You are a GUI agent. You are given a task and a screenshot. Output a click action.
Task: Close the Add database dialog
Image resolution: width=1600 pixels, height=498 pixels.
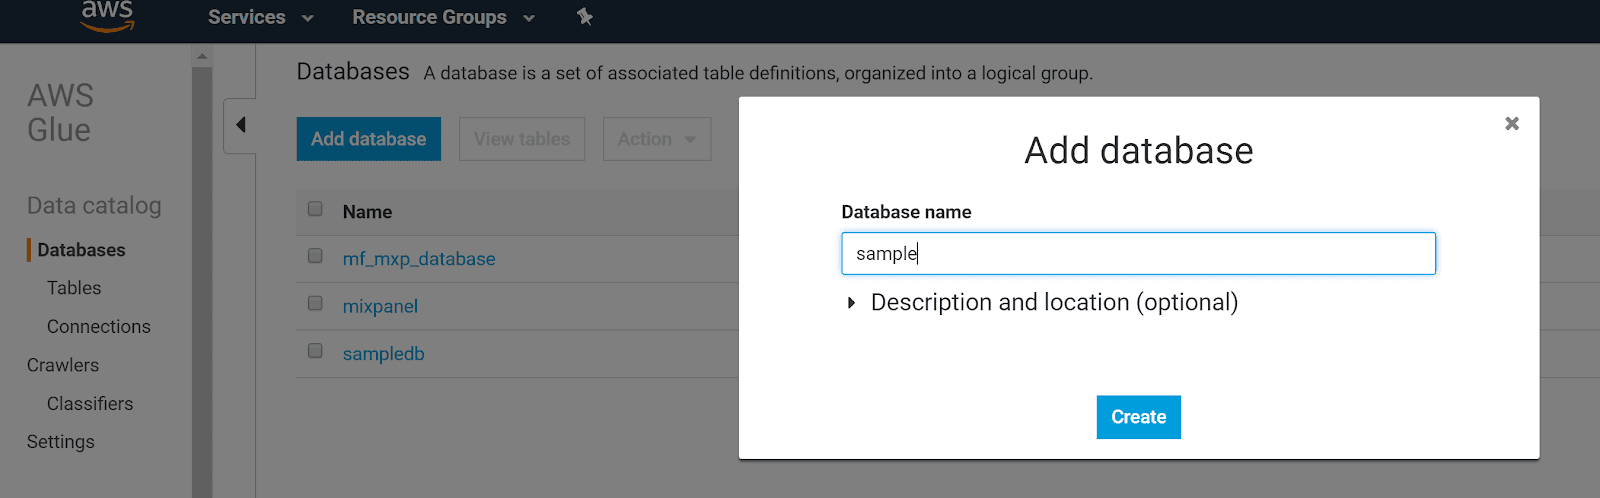(1511, 123)
